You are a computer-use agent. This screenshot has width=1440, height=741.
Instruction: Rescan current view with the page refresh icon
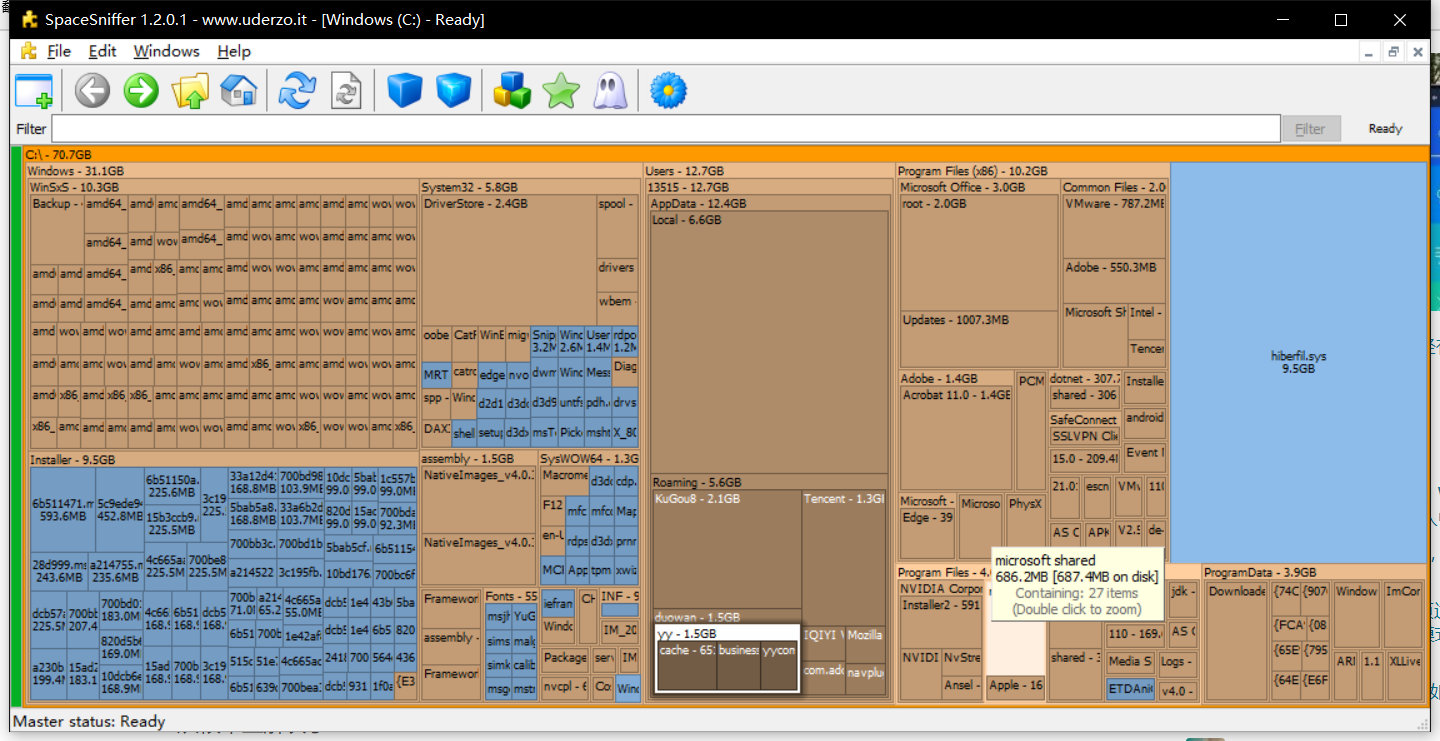(346, 91)
